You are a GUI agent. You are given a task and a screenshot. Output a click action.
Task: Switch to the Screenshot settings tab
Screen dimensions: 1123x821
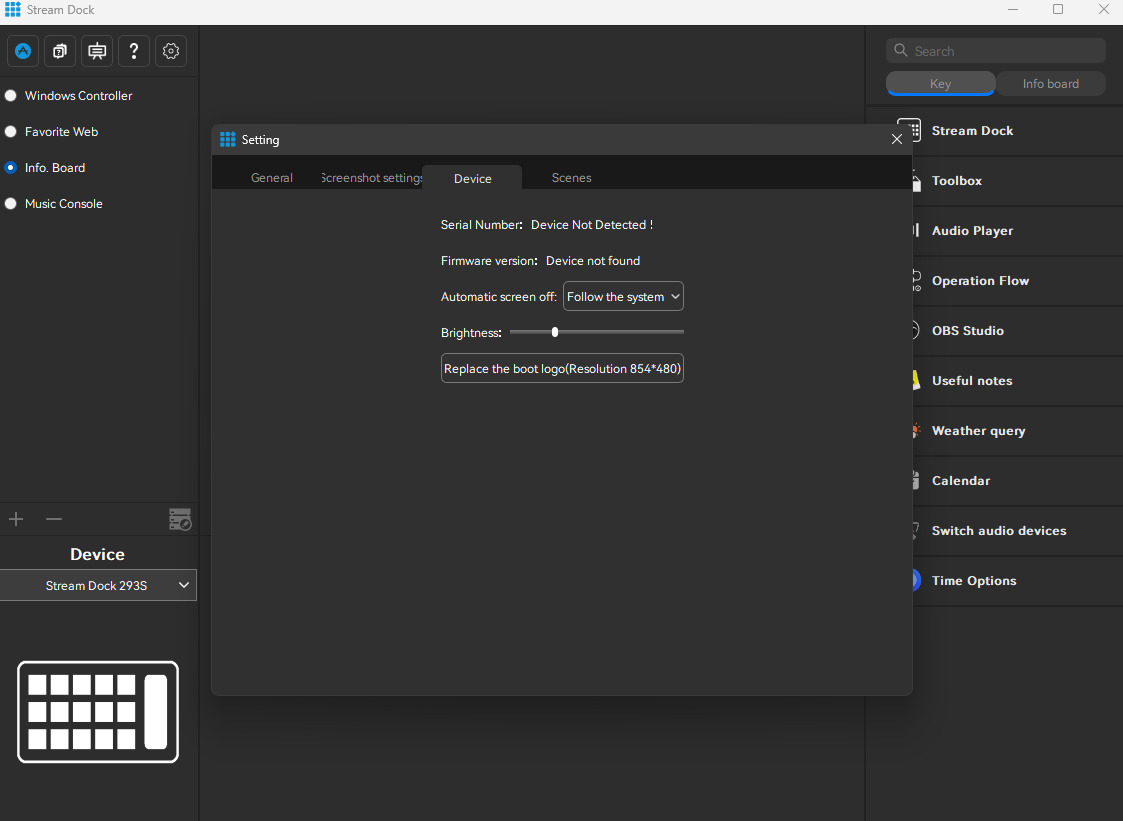pos(372,178)
